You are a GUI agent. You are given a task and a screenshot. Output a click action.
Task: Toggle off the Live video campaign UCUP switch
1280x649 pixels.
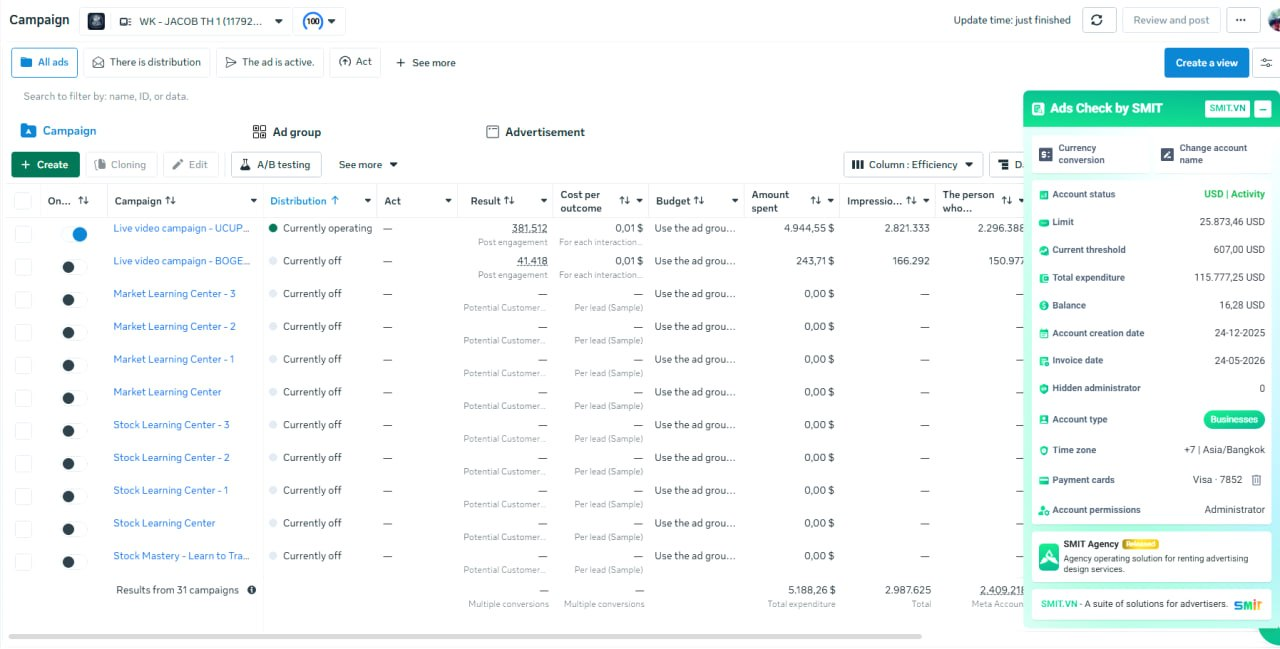[x=73, y=234]
